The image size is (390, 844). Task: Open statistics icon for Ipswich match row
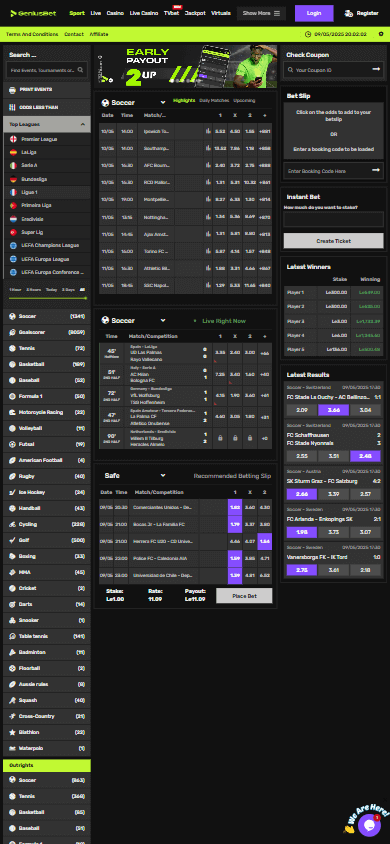pyautogui.click(x=208, y=131)
